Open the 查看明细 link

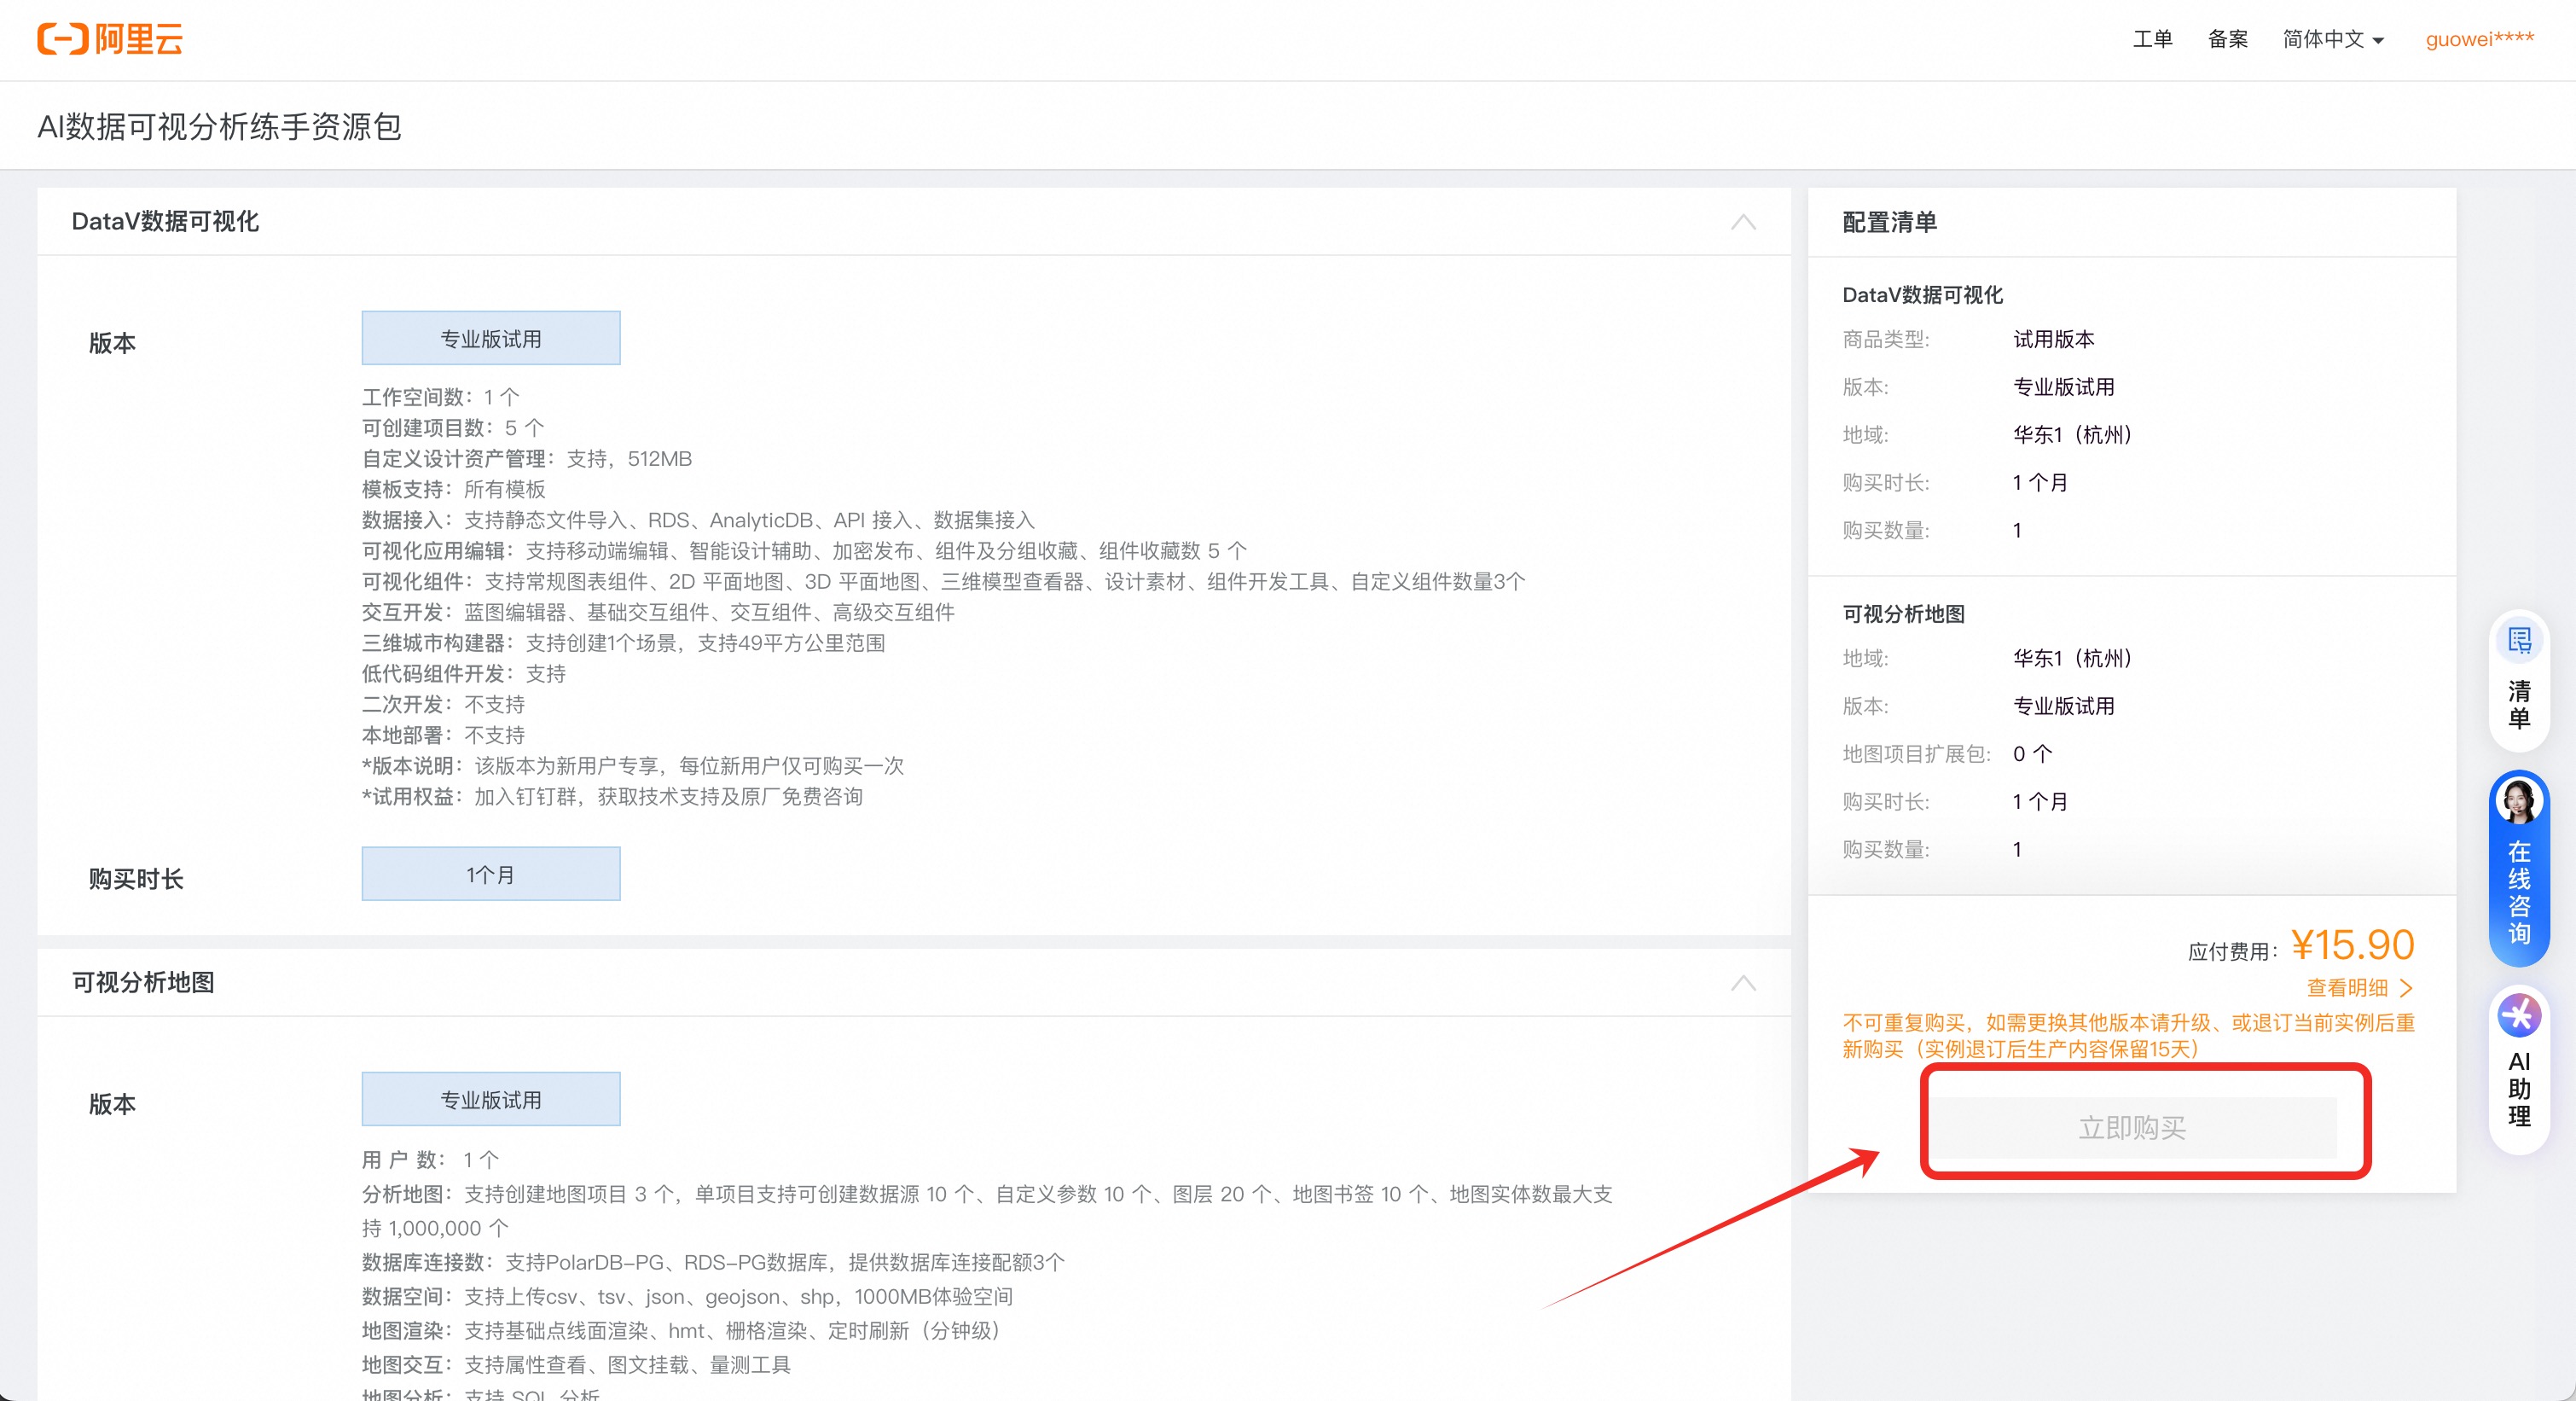(2346, 988)
